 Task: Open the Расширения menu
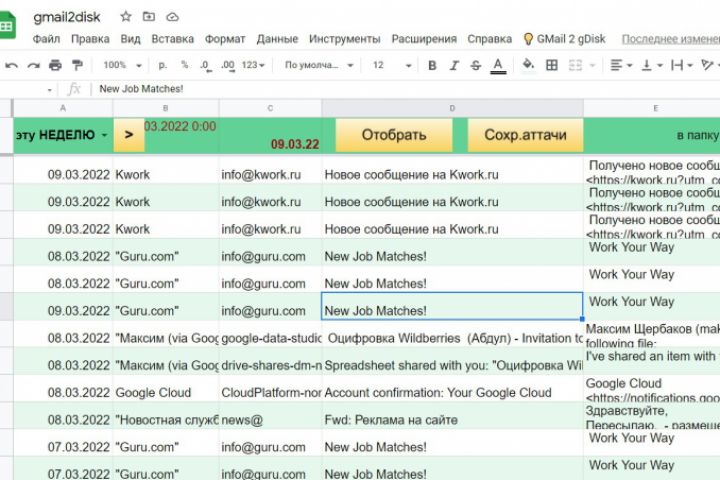coord(424,39)
